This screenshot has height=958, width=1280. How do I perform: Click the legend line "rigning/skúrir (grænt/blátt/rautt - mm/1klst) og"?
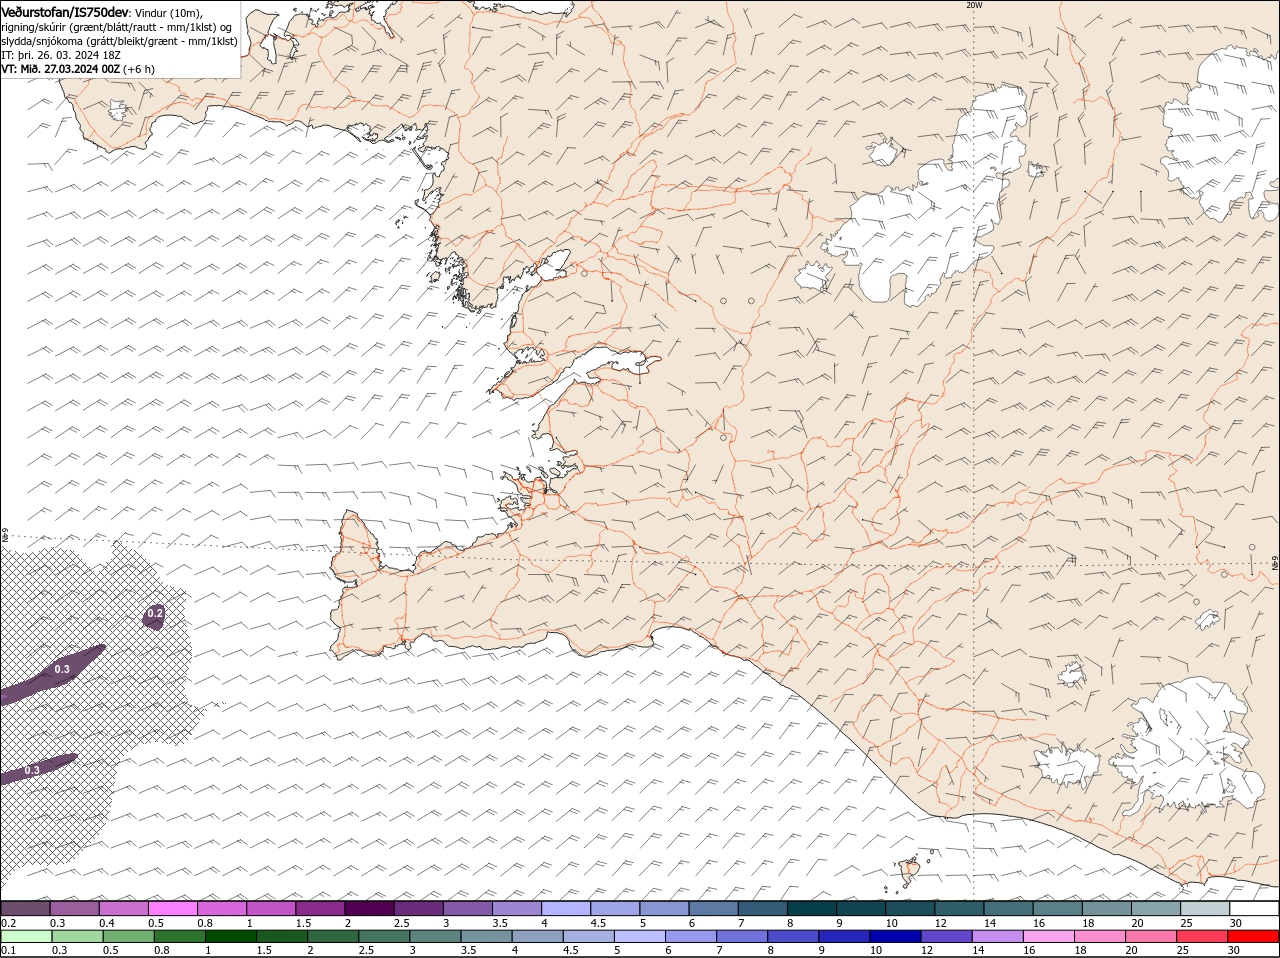point(117,27)
